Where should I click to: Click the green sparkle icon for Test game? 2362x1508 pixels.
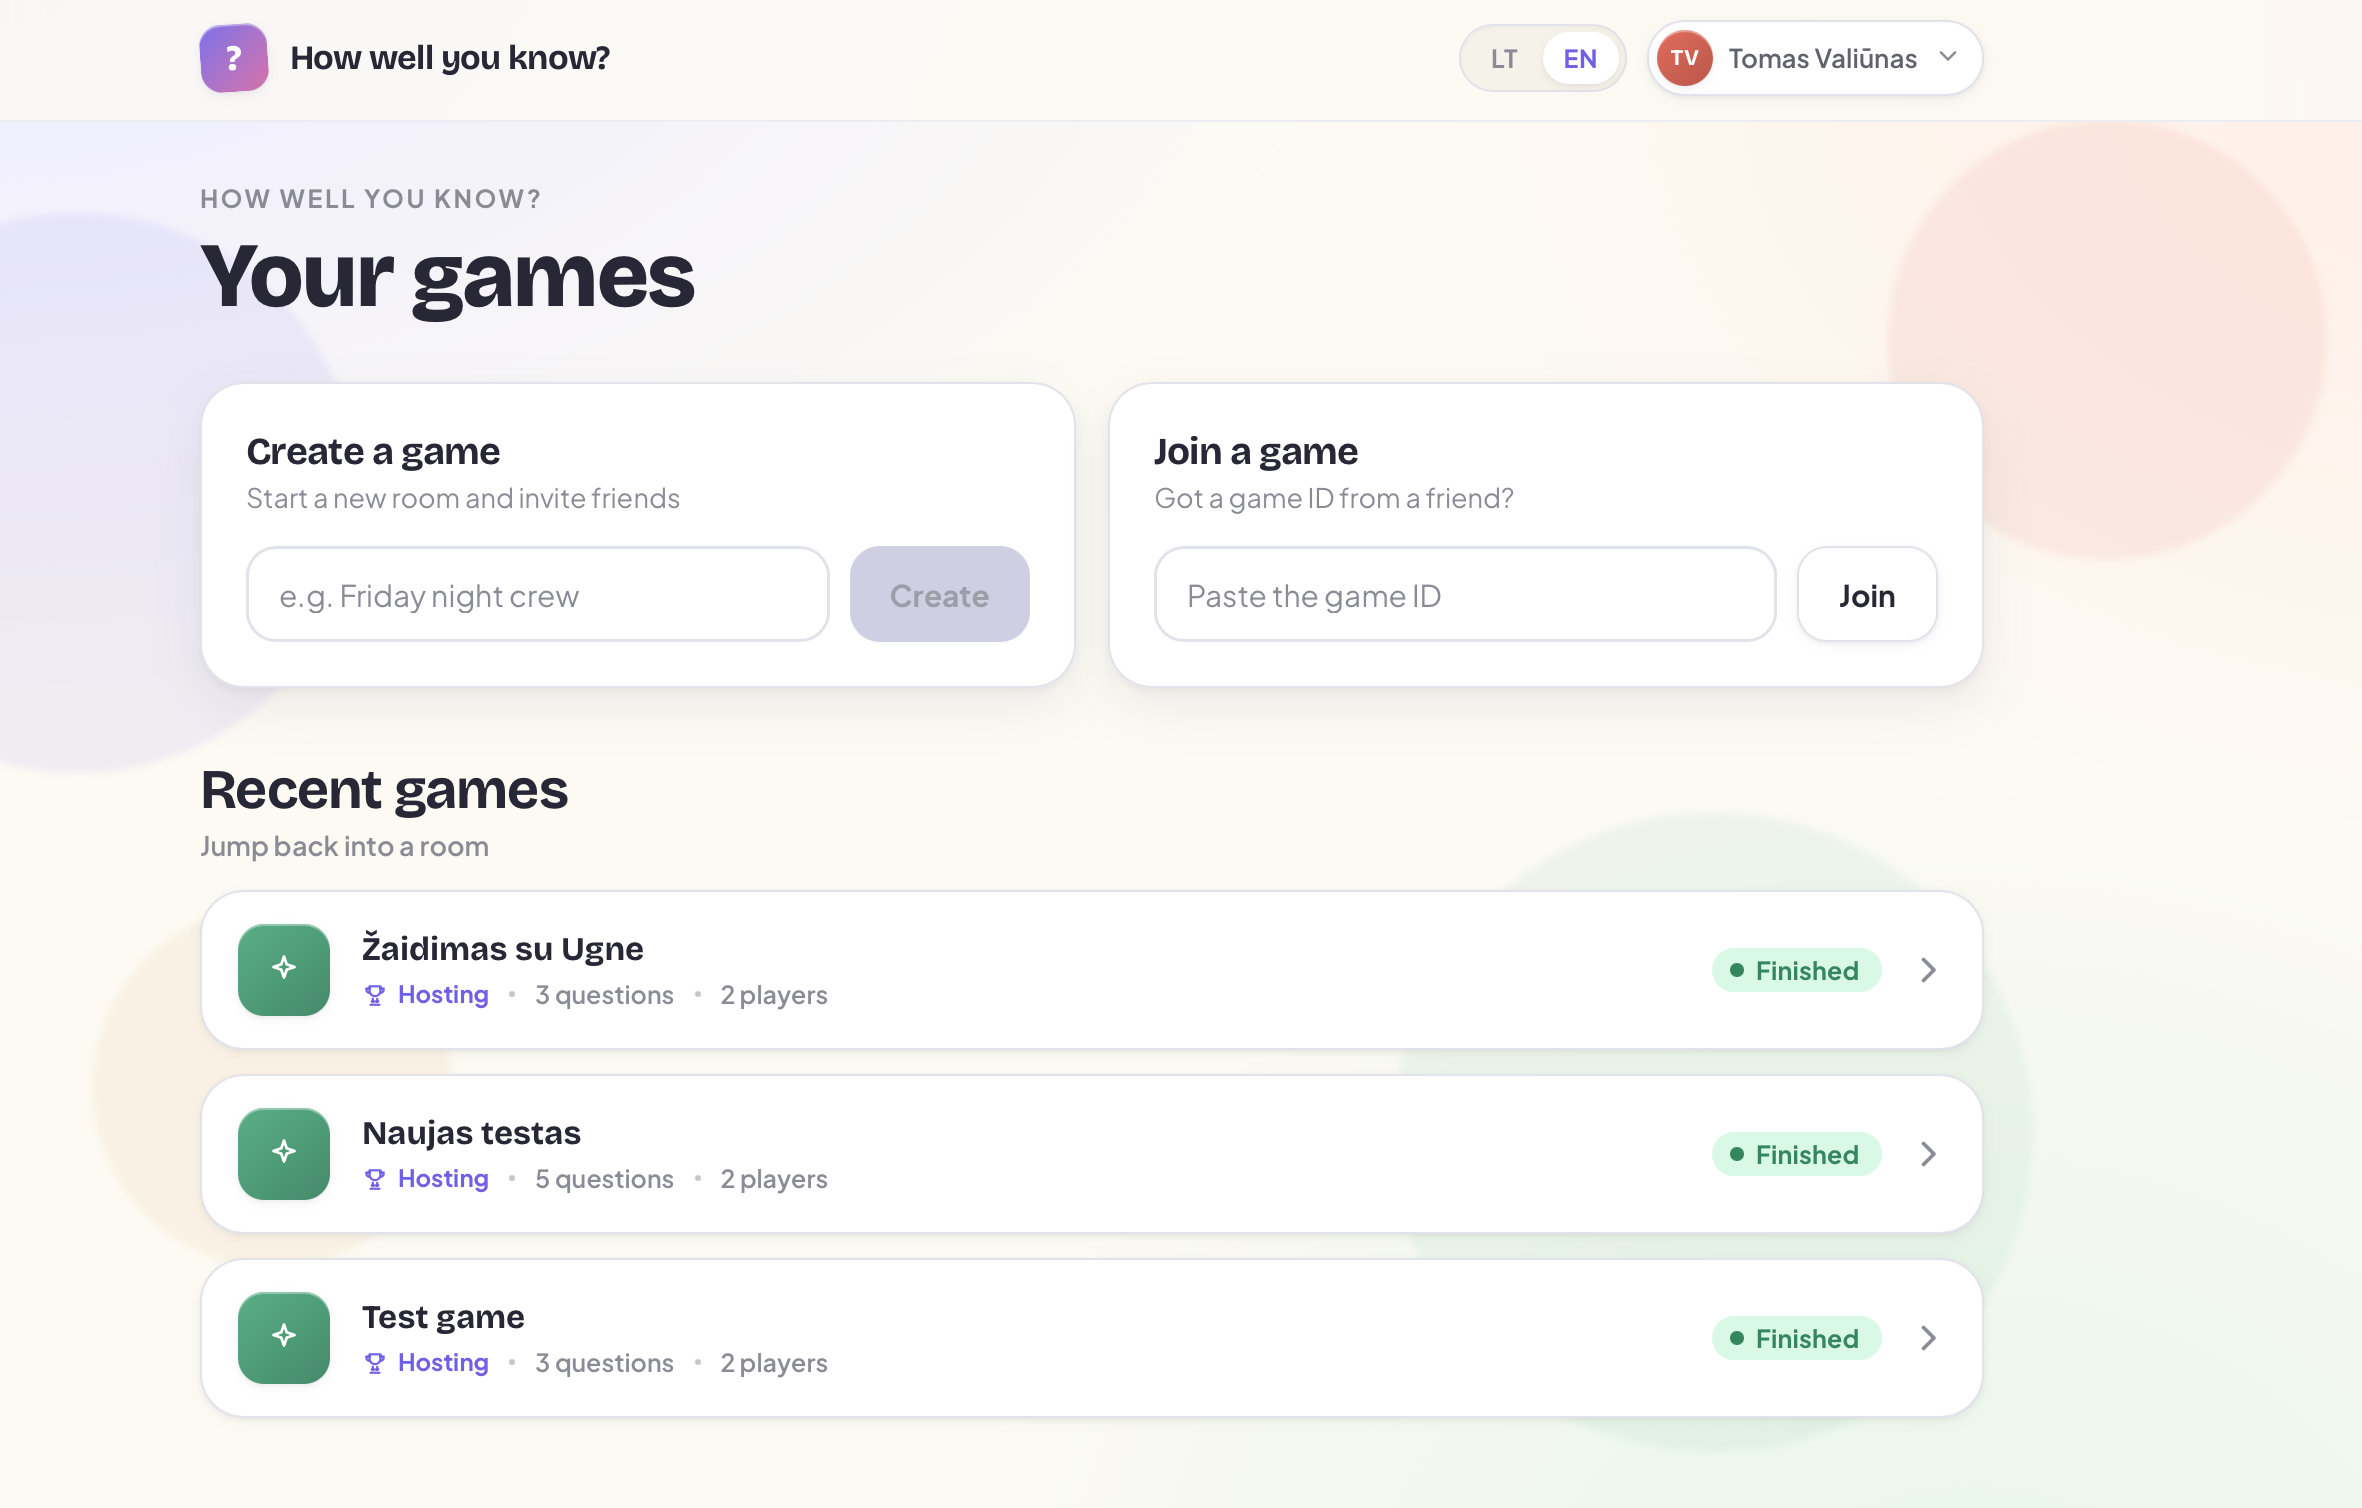pos(284,1337)
